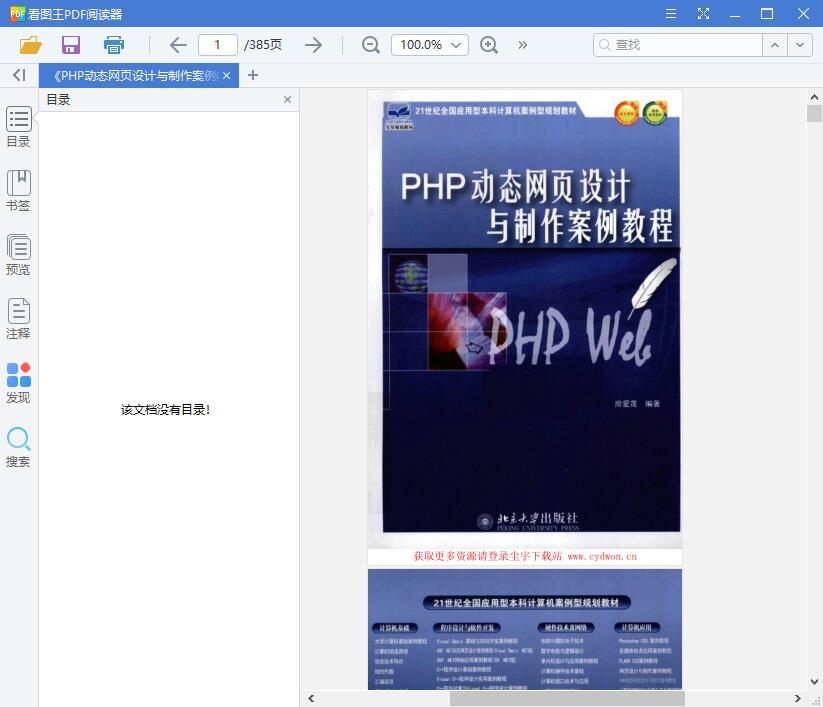The width and height of the screenshot is (823, 707).
Task: Open the hamburger main menu in the title bar
Action: 671,14
